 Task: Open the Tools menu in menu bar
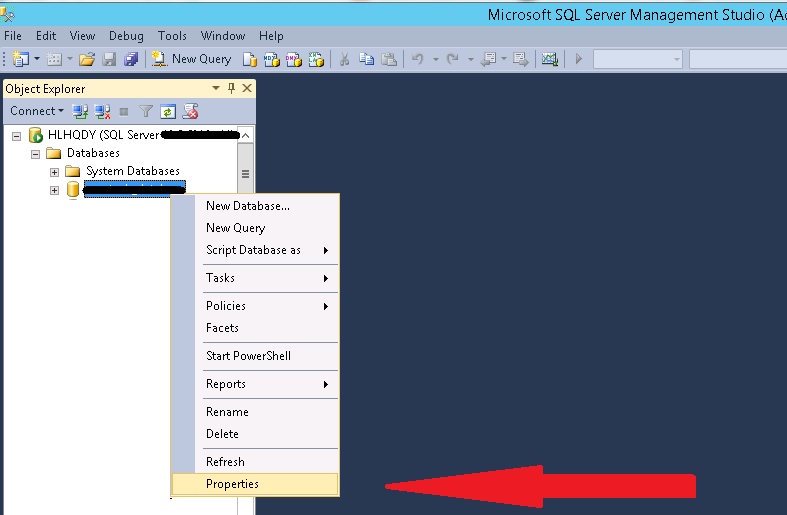tap(172, 36)
